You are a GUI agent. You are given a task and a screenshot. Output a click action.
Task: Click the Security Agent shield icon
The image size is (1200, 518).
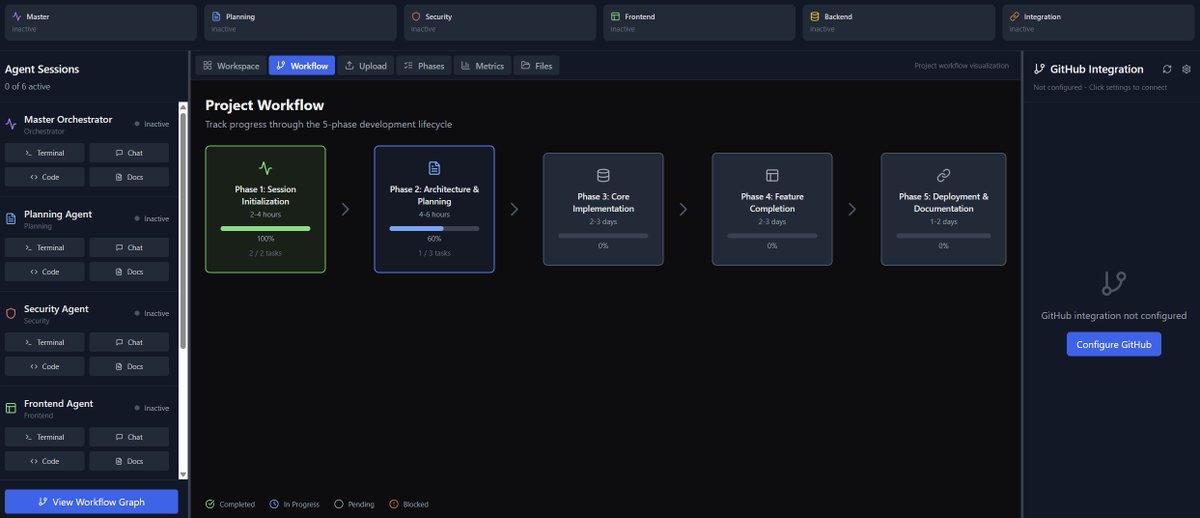coord(11,313)
